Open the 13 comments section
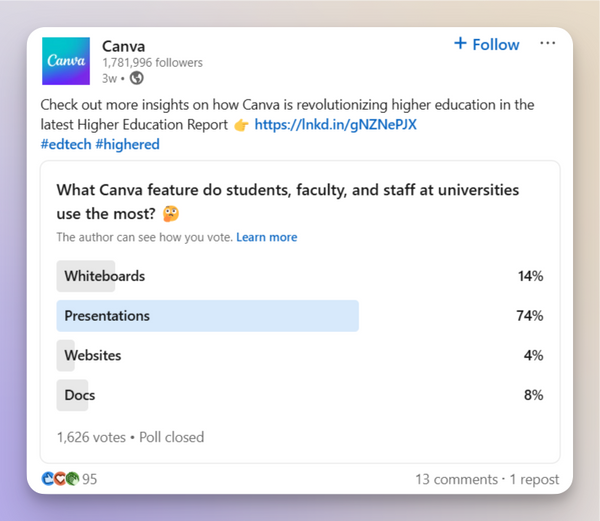Image resolution: width=600 pixels, height=521 pixels. [456, 479]
